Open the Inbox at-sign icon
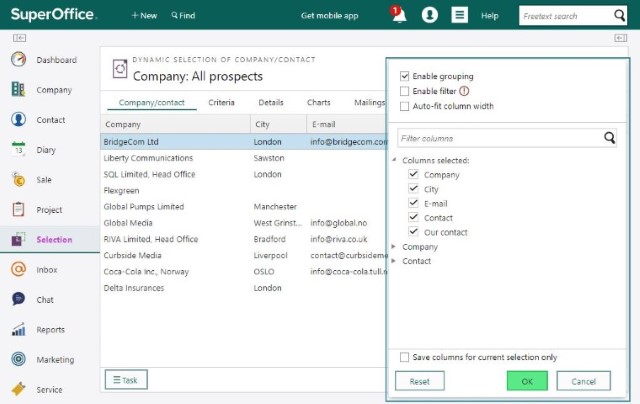The width and height of the screenshot is (640, 404). point(18,269)
